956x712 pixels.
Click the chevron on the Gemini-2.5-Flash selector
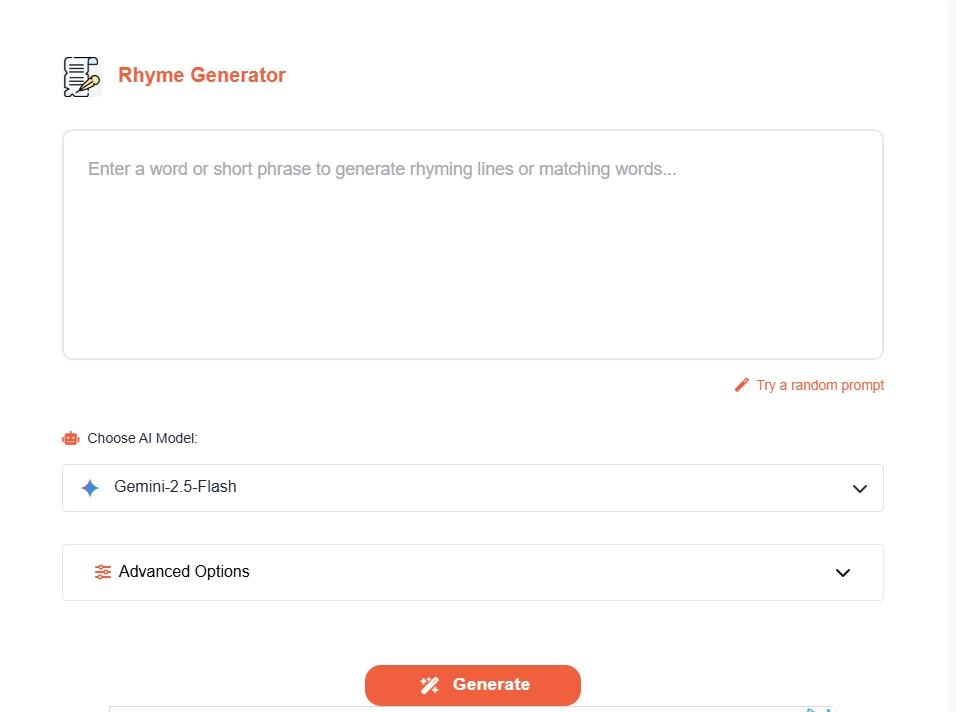[x=858, y=488]
